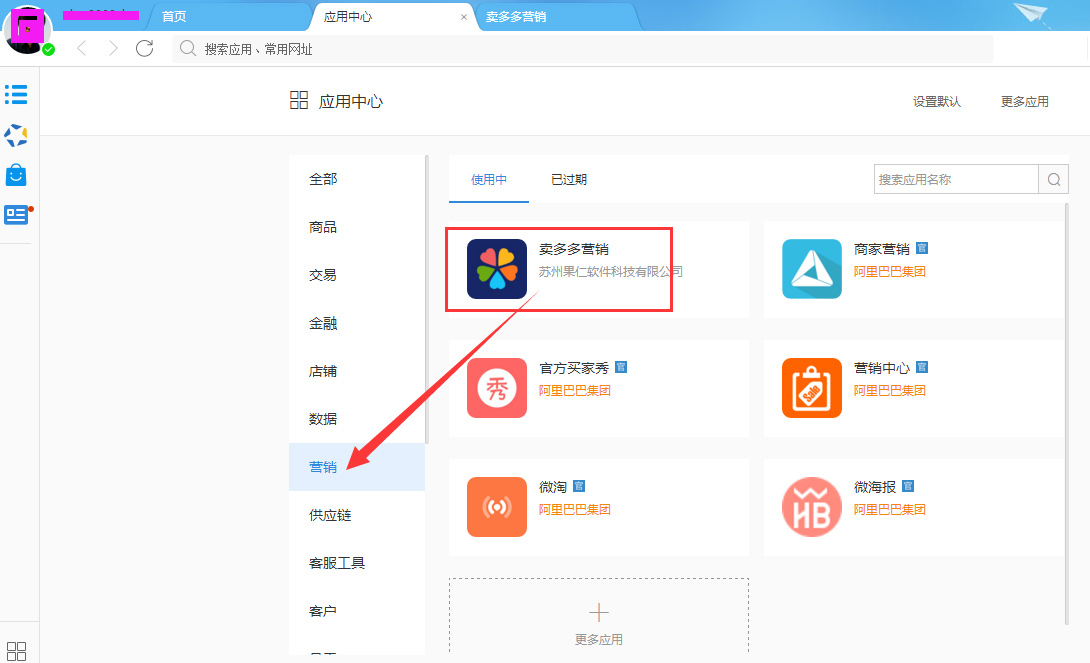This screenshot has height=663, width=1090.
Task: Click 苏州果仁软件科技有限公司 text
Action: [x=610, y=272]
